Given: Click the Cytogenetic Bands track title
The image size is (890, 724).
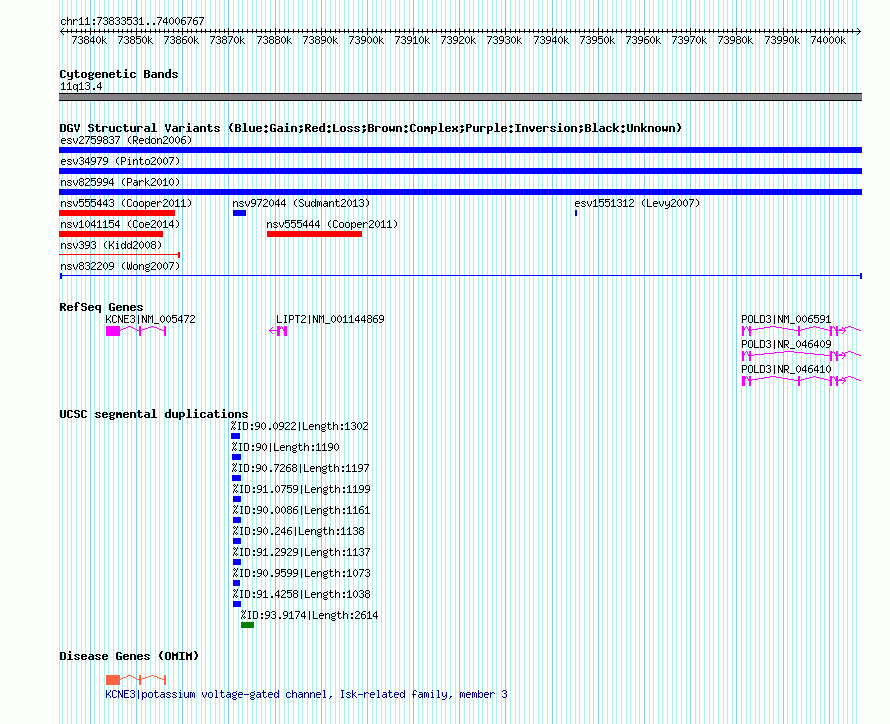Looking at the screenshot, I should [119, 74].
